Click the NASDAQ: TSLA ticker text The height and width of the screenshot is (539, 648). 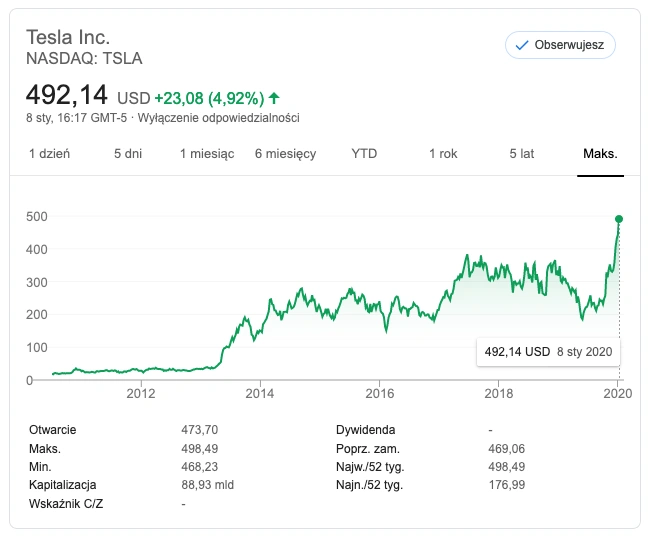[84, 58]
